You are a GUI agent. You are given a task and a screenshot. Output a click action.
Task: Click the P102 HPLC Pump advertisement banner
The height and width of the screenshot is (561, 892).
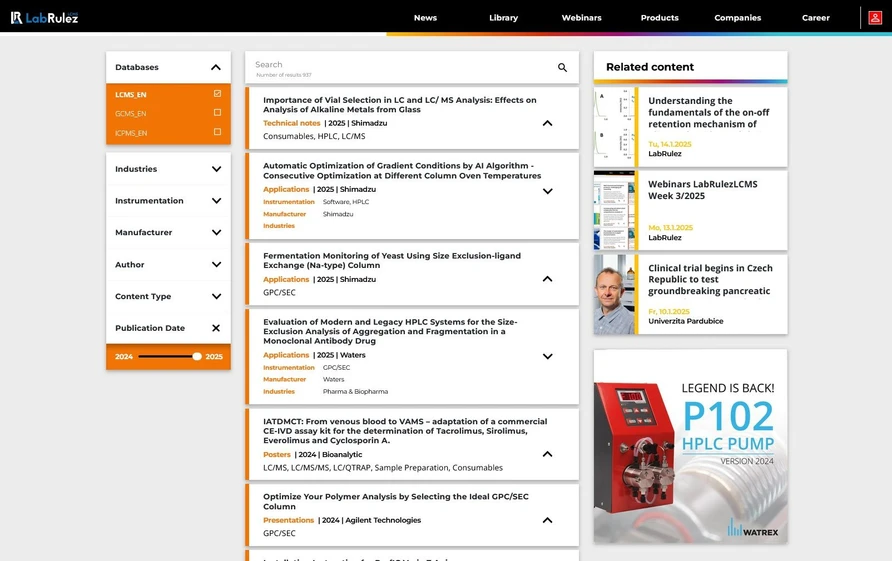(x=690, y=446)
